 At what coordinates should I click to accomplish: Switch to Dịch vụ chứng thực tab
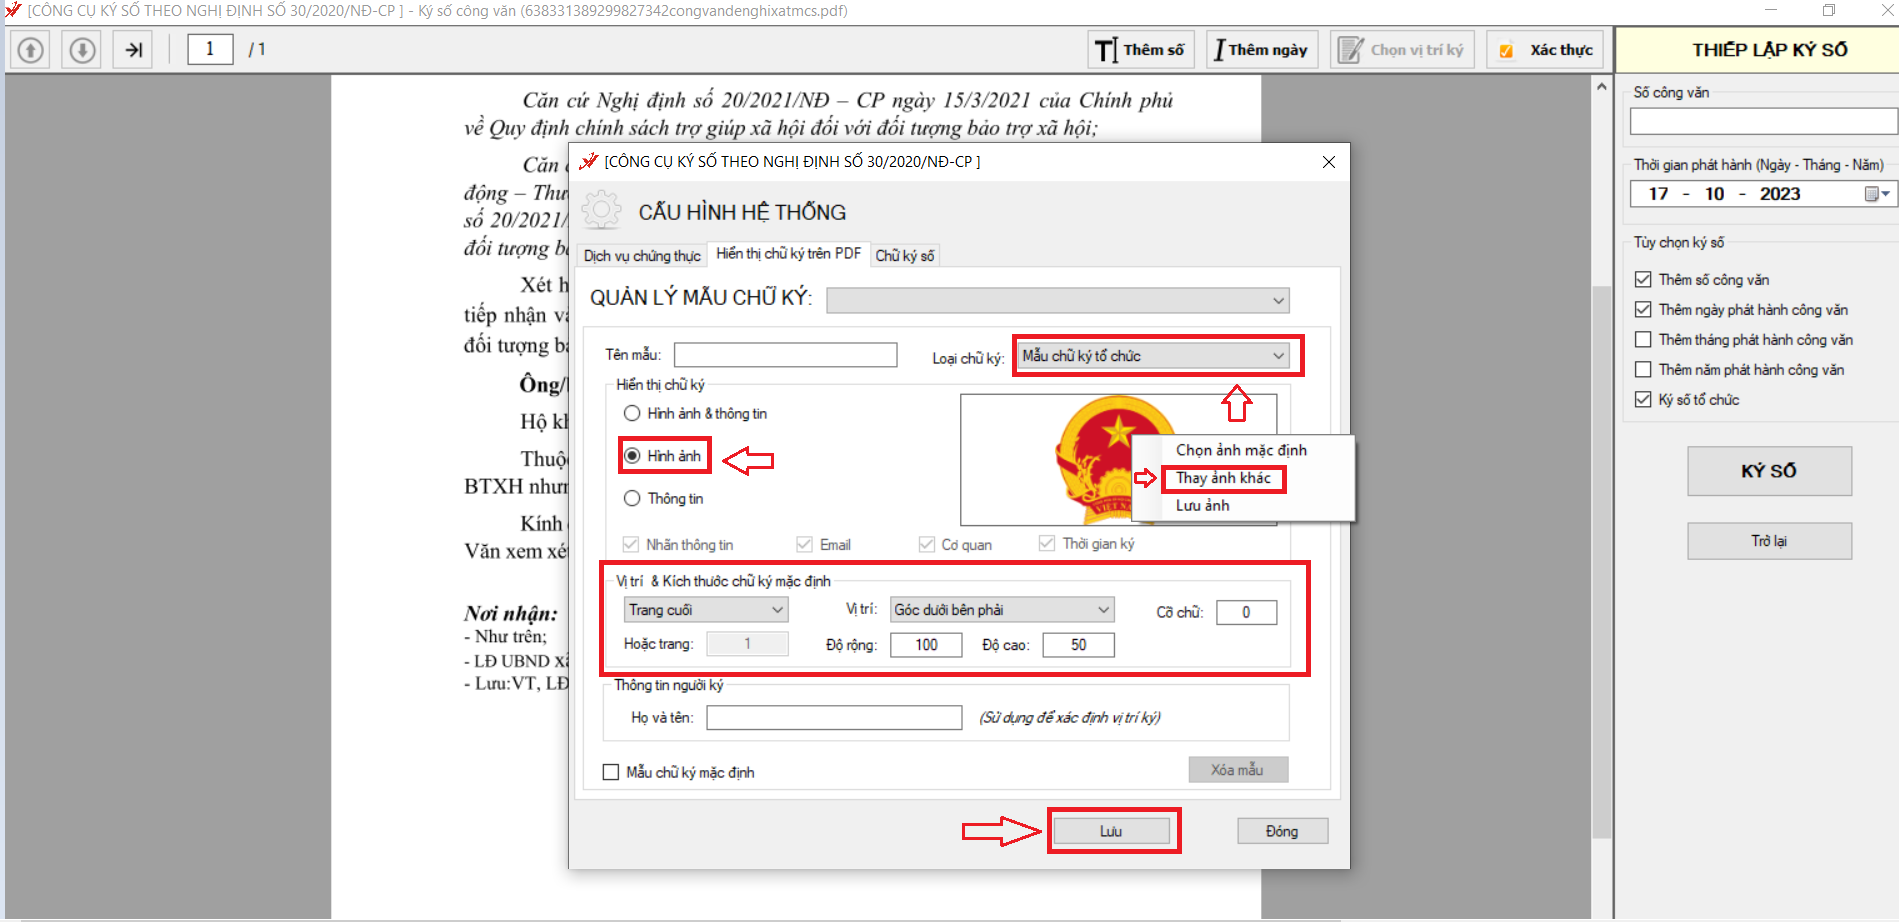641,256
